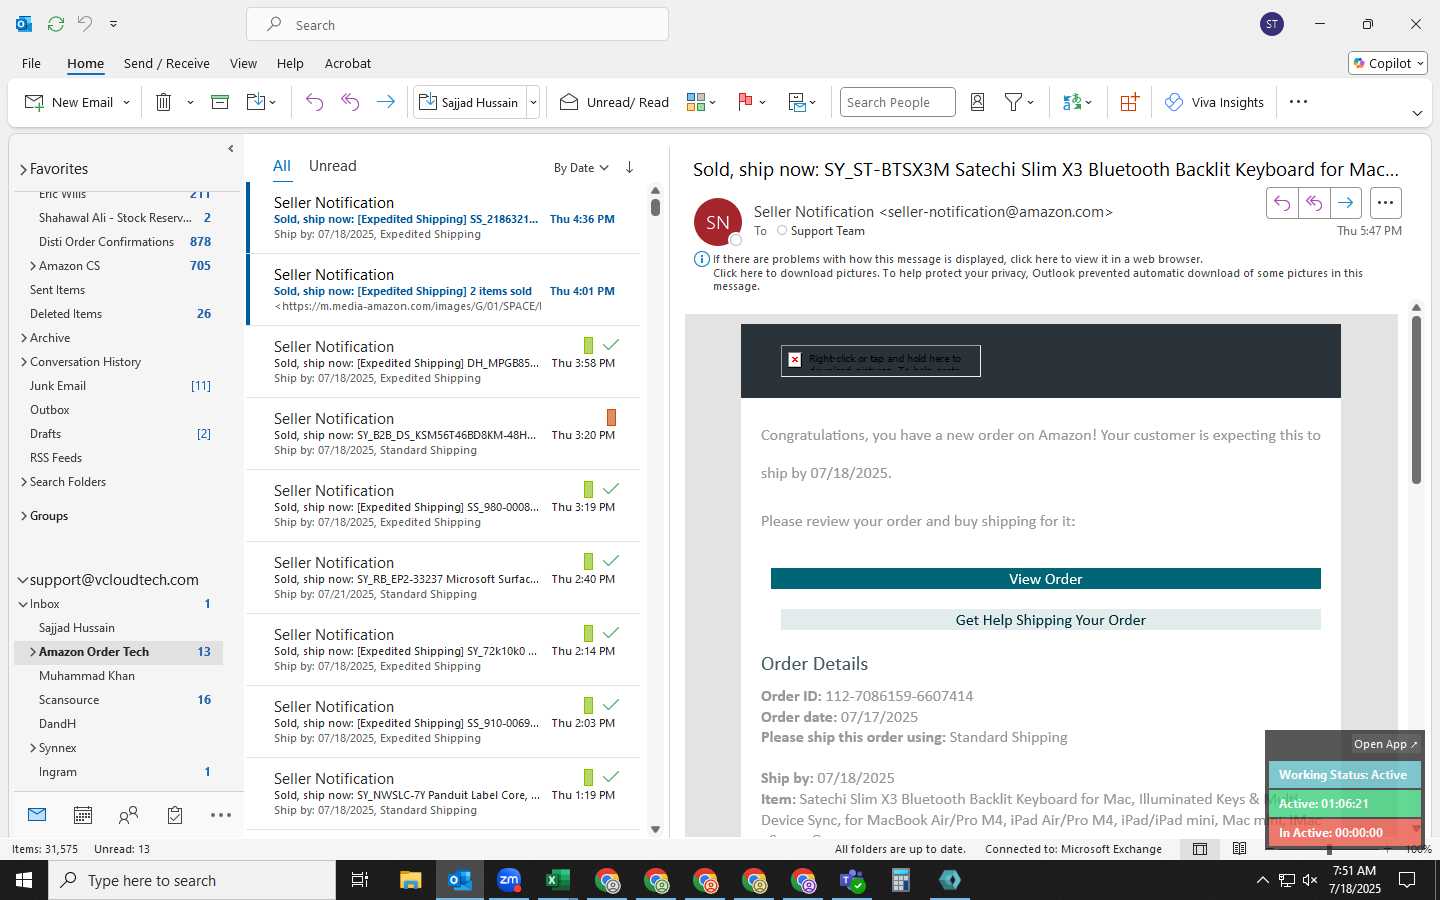1440x900 pixels.
Task: Click the Send/Receive sync icon in title bar
Action: coord(56,23)
